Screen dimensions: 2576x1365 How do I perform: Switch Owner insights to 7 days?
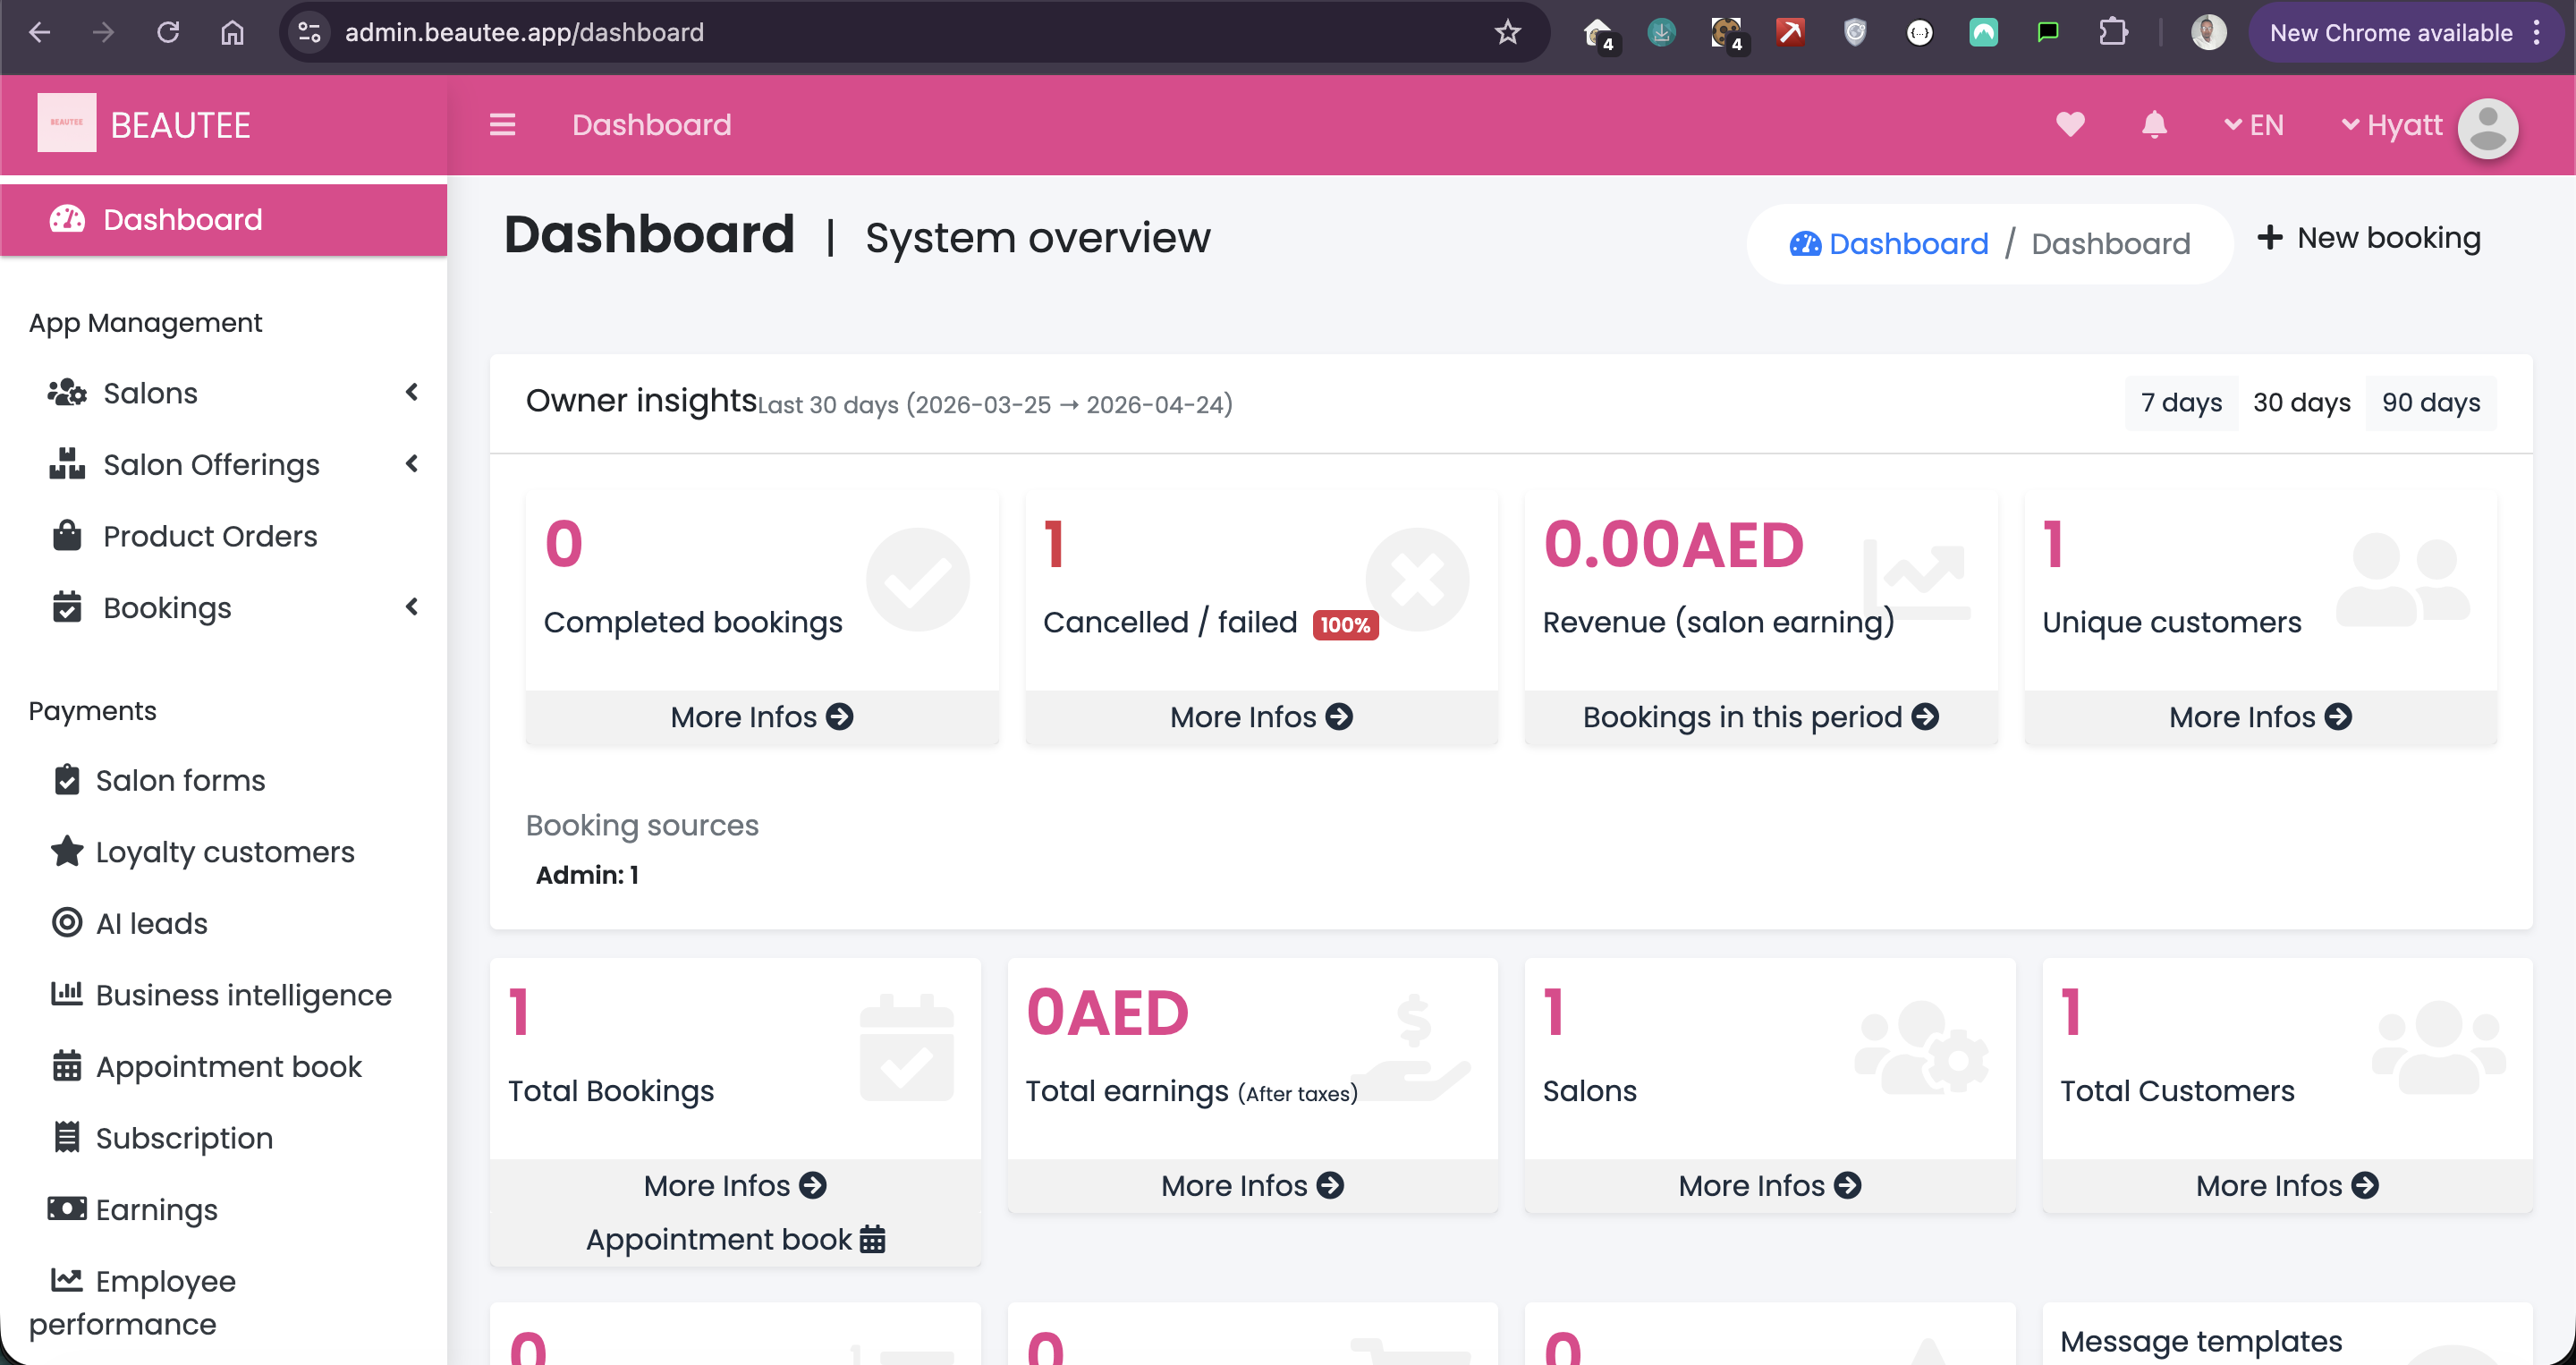(x=2181, y=403)
